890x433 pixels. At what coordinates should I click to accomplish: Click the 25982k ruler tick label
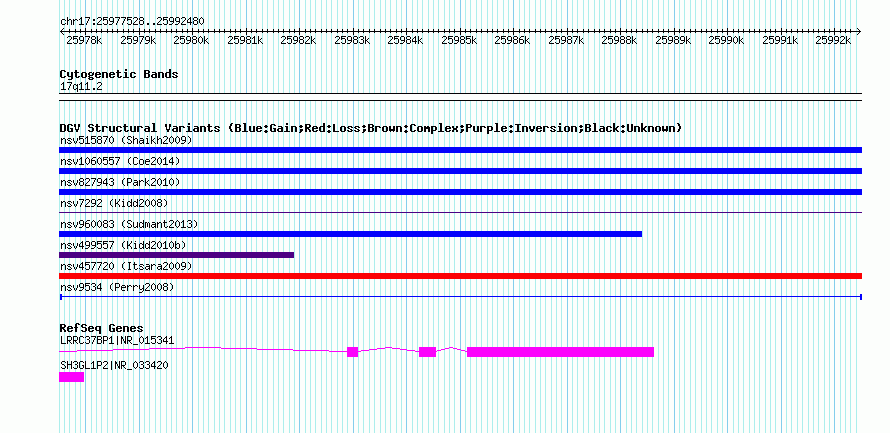pos(299,40)
